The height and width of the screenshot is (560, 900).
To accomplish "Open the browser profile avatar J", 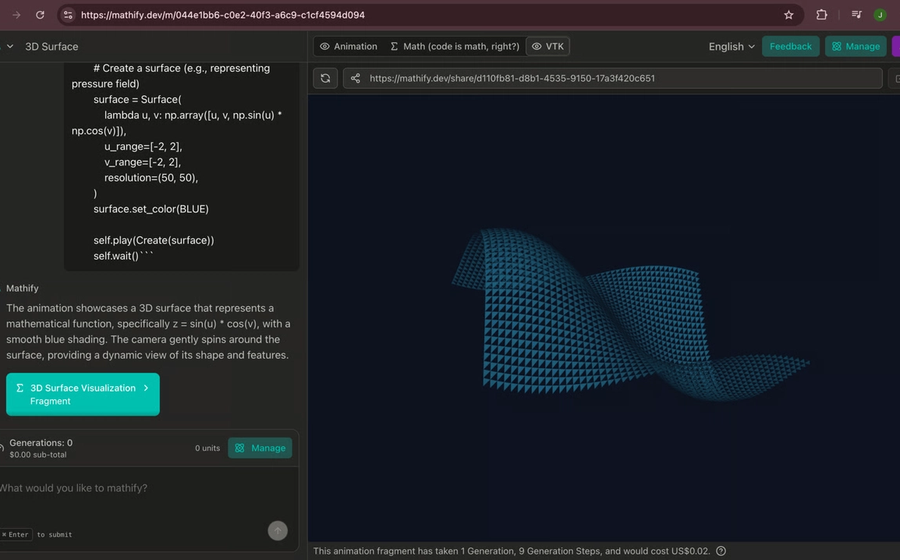I will tap(879, 15).
